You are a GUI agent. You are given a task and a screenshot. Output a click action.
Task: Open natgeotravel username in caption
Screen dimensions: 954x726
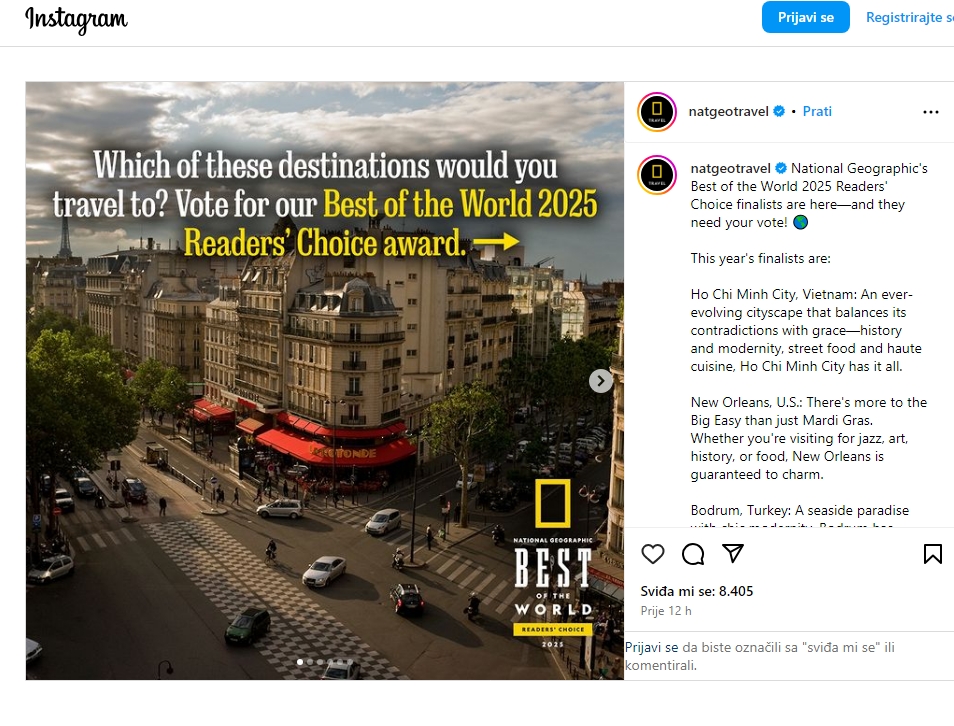click(x=730, y=168)
